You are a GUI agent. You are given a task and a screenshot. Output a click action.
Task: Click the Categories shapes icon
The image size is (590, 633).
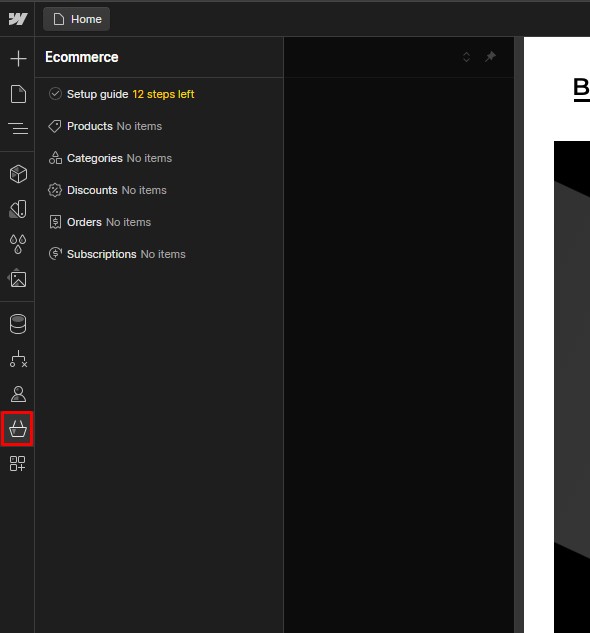pyautogui.click(x=55, y=158)
